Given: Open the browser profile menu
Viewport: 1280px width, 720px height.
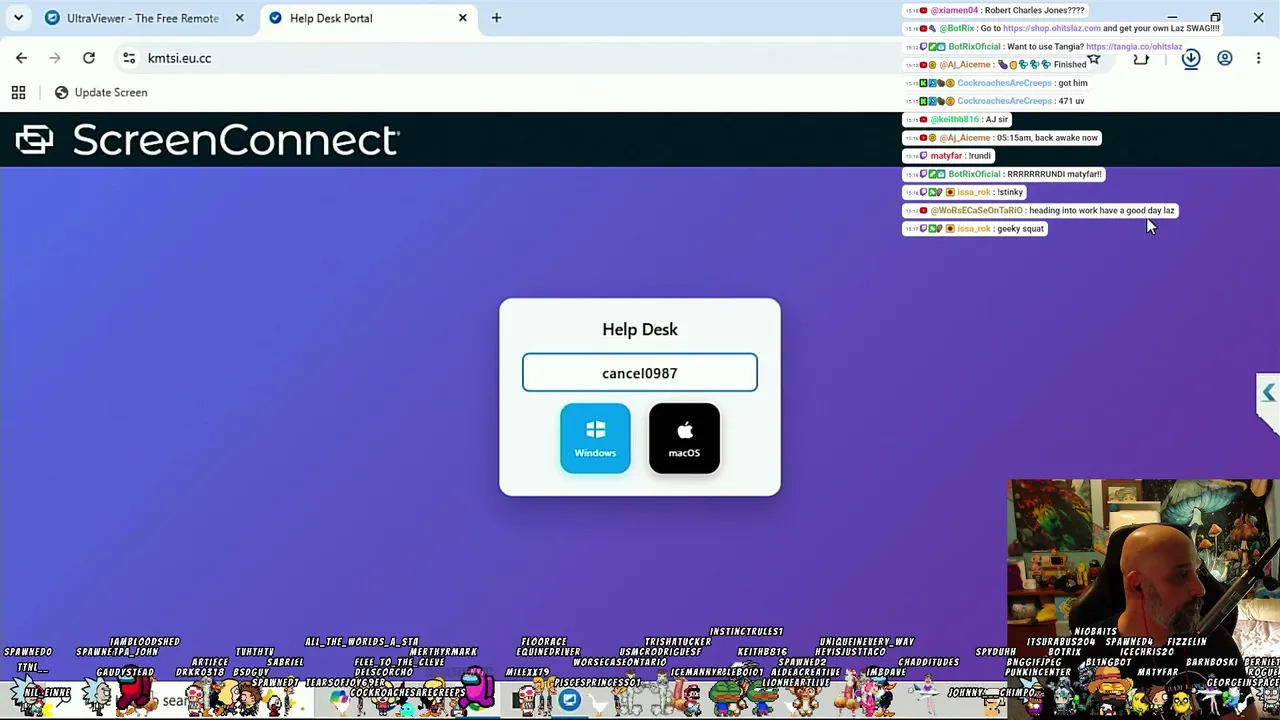Looking at the screenshot, I should coord(1224,58).
